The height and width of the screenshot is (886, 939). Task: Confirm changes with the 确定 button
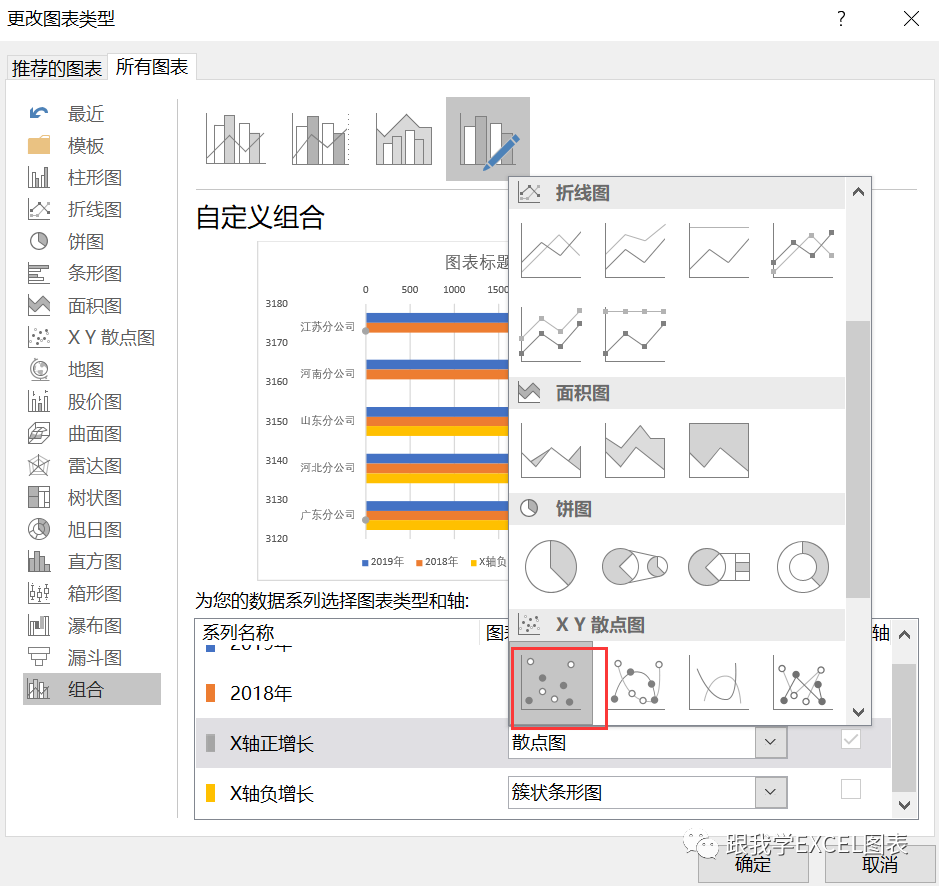coord(753,865)
